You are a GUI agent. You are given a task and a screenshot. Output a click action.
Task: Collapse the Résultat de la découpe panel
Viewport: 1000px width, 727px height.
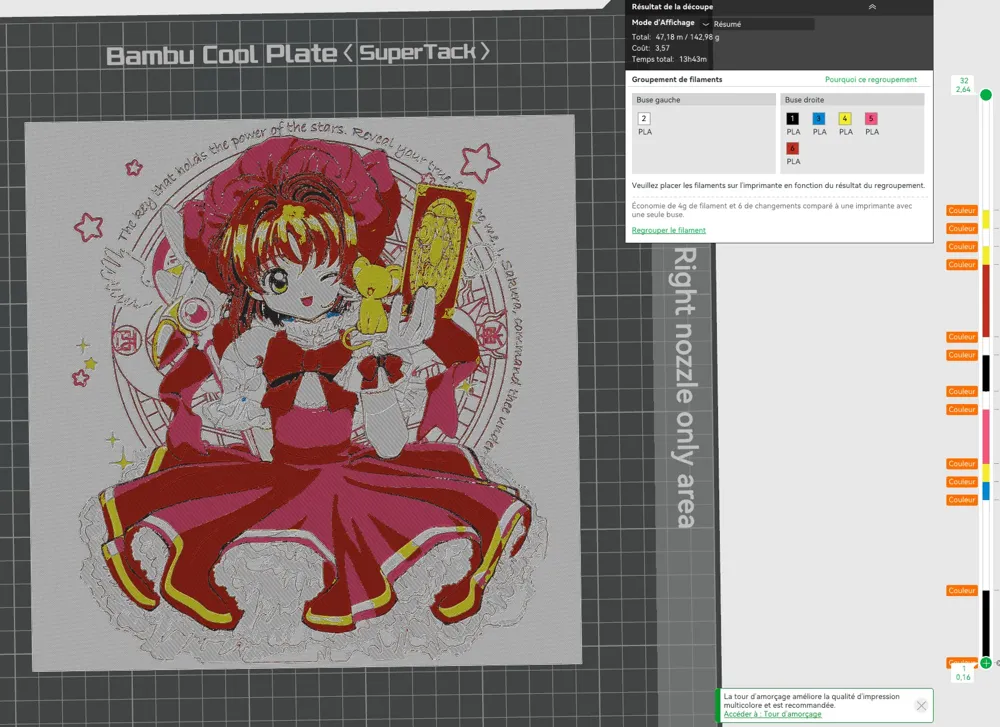click(x=872, y=6)
